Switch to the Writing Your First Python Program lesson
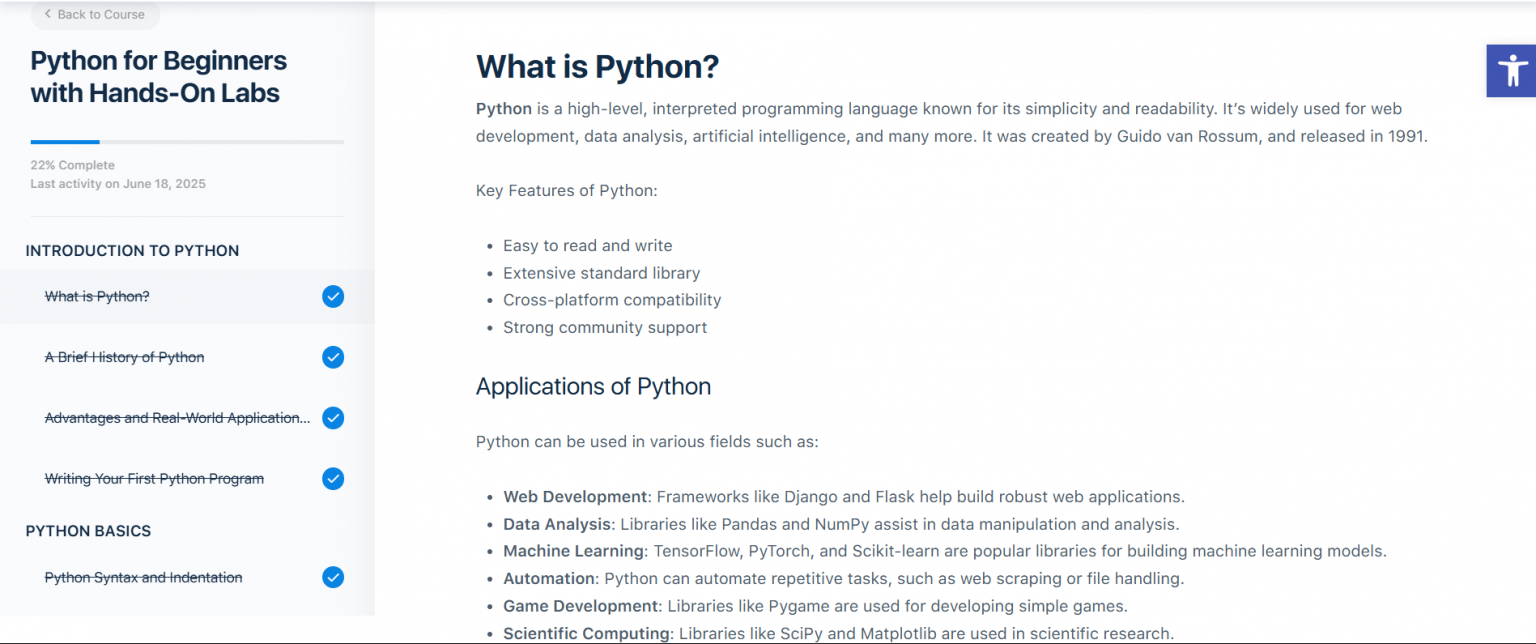This screenshot has width=1536, height=644. click(154, 478)
